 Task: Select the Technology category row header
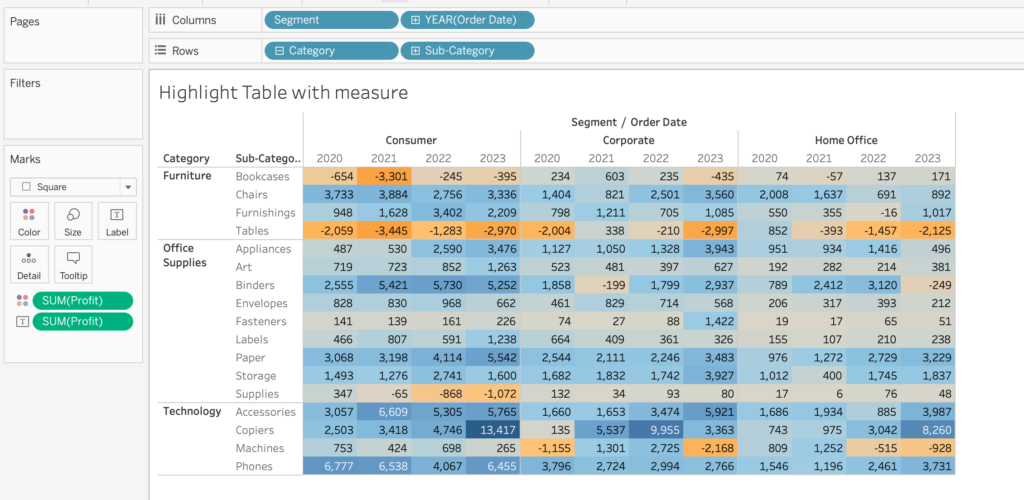pyautogui.click(x=193, y=411)
